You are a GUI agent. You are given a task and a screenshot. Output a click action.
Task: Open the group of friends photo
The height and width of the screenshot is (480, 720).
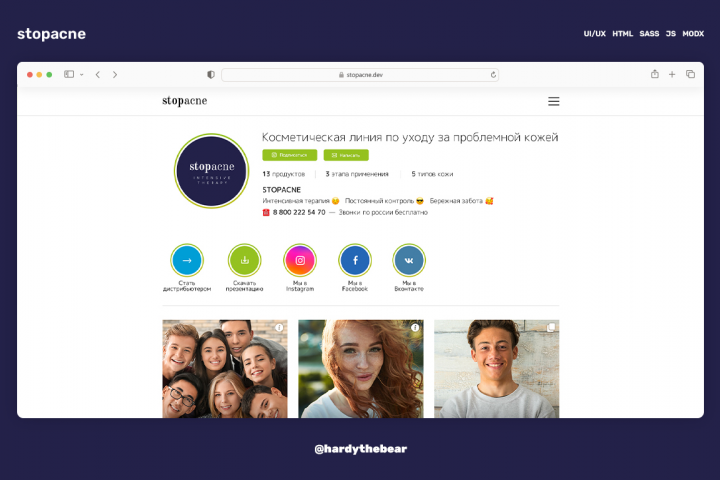click(225, 369)
